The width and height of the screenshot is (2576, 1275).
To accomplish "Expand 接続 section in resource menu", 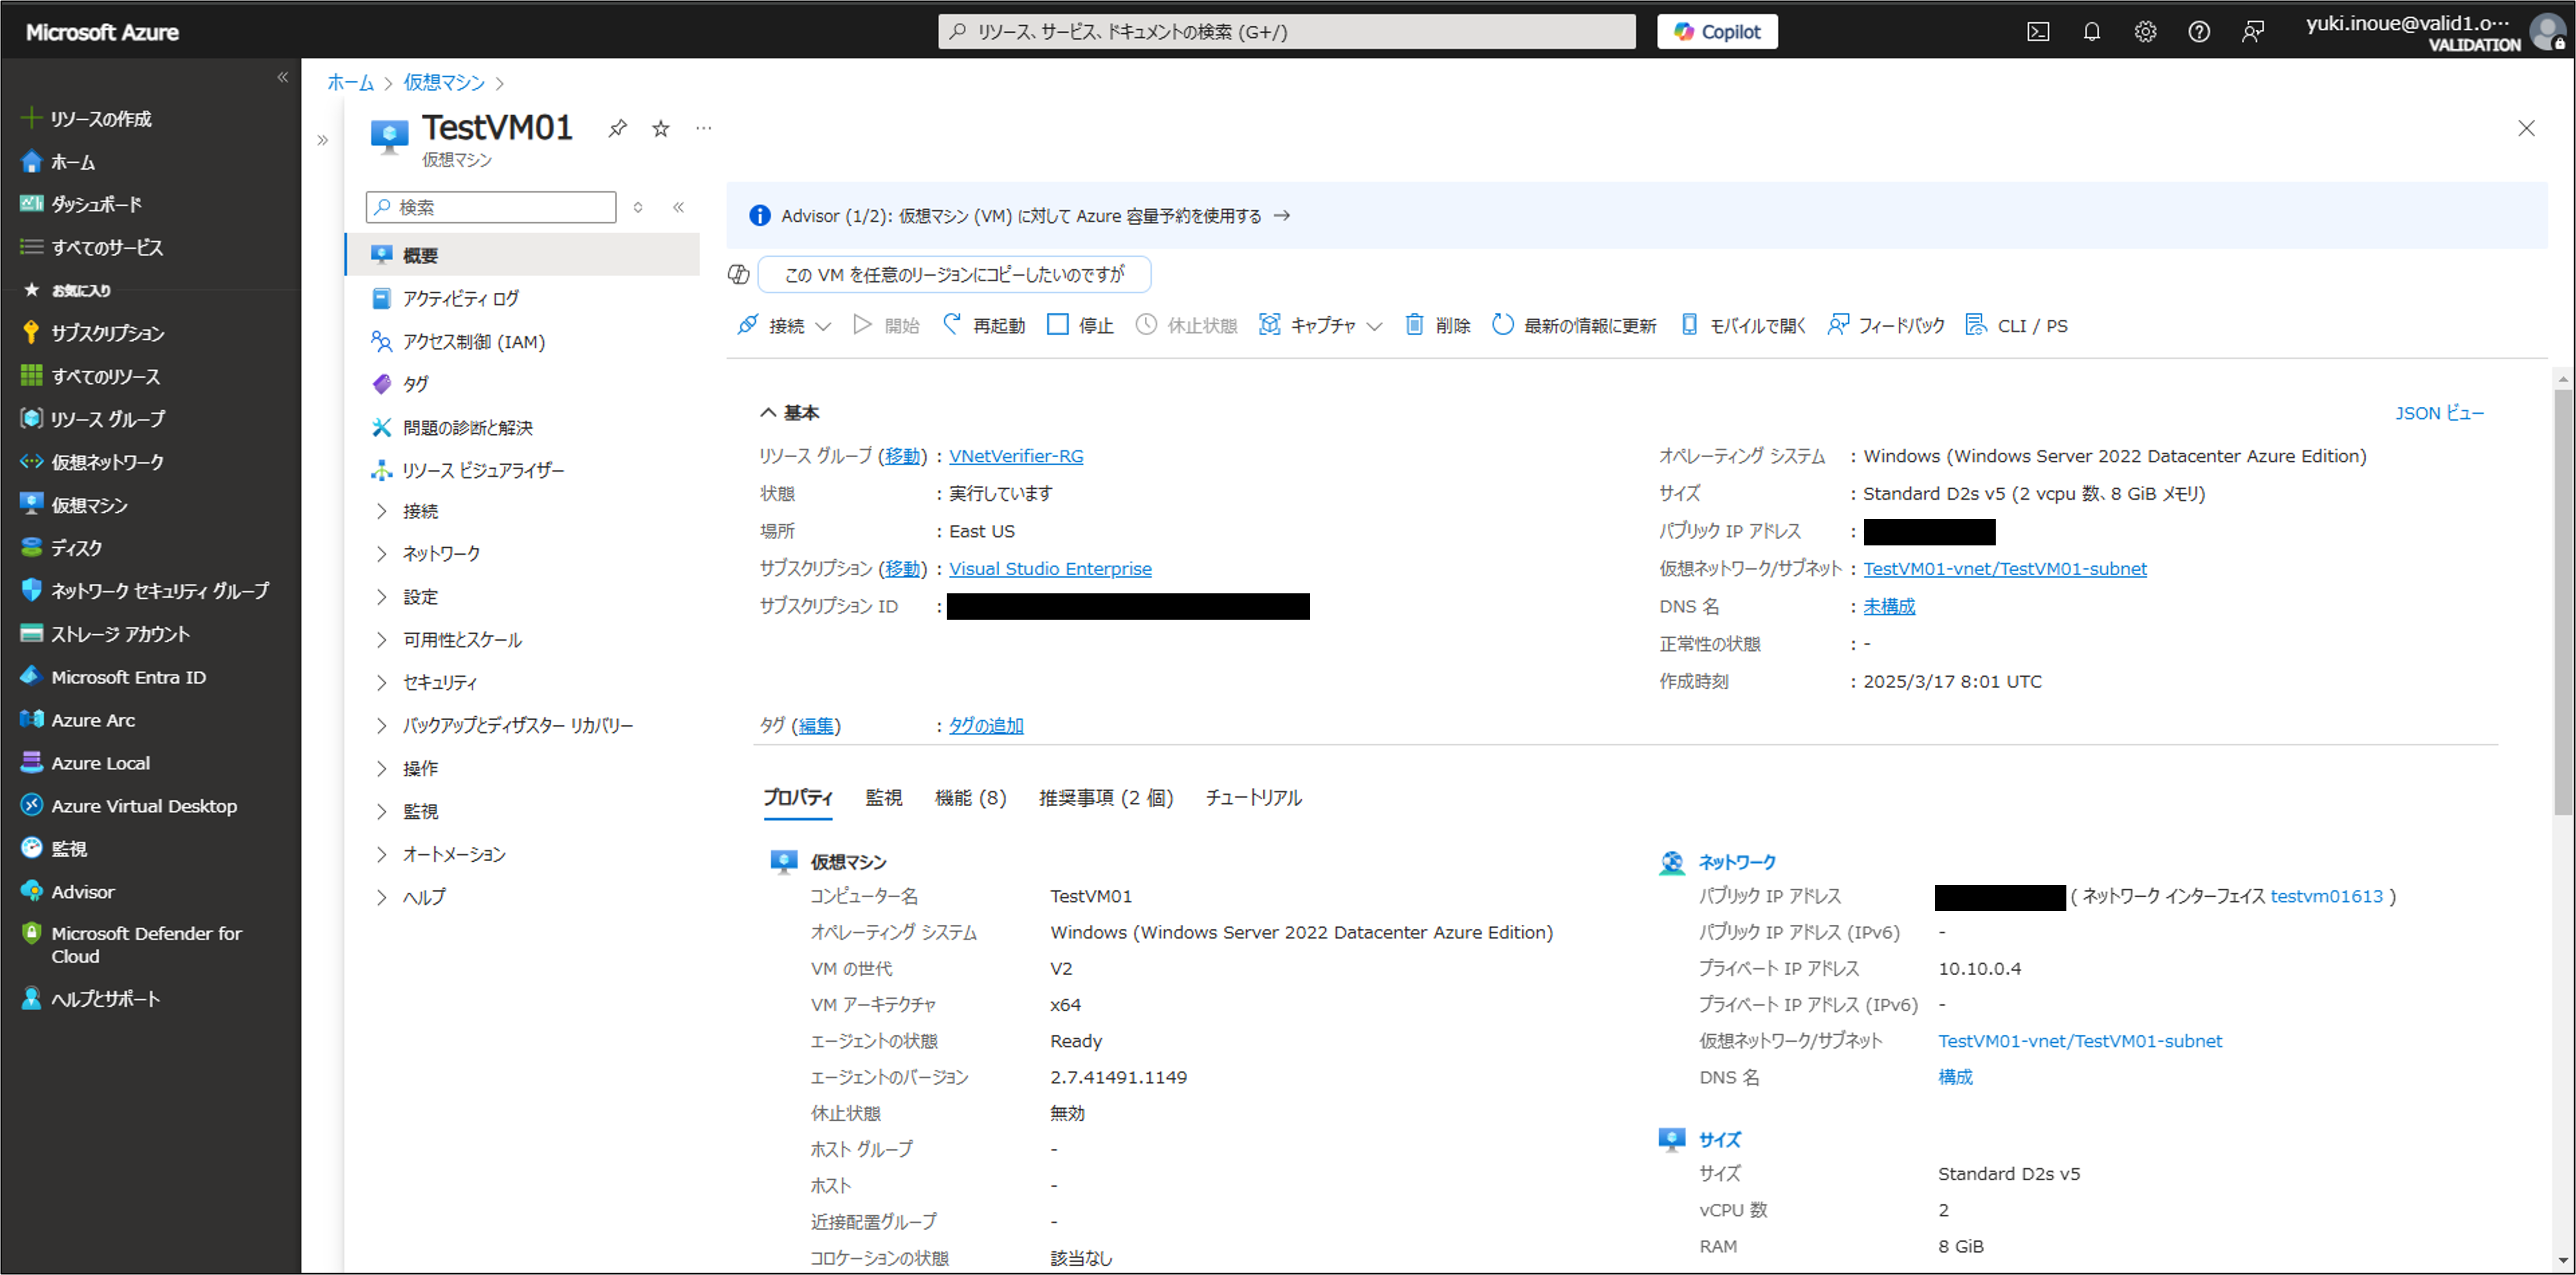I will click(408, 511).
